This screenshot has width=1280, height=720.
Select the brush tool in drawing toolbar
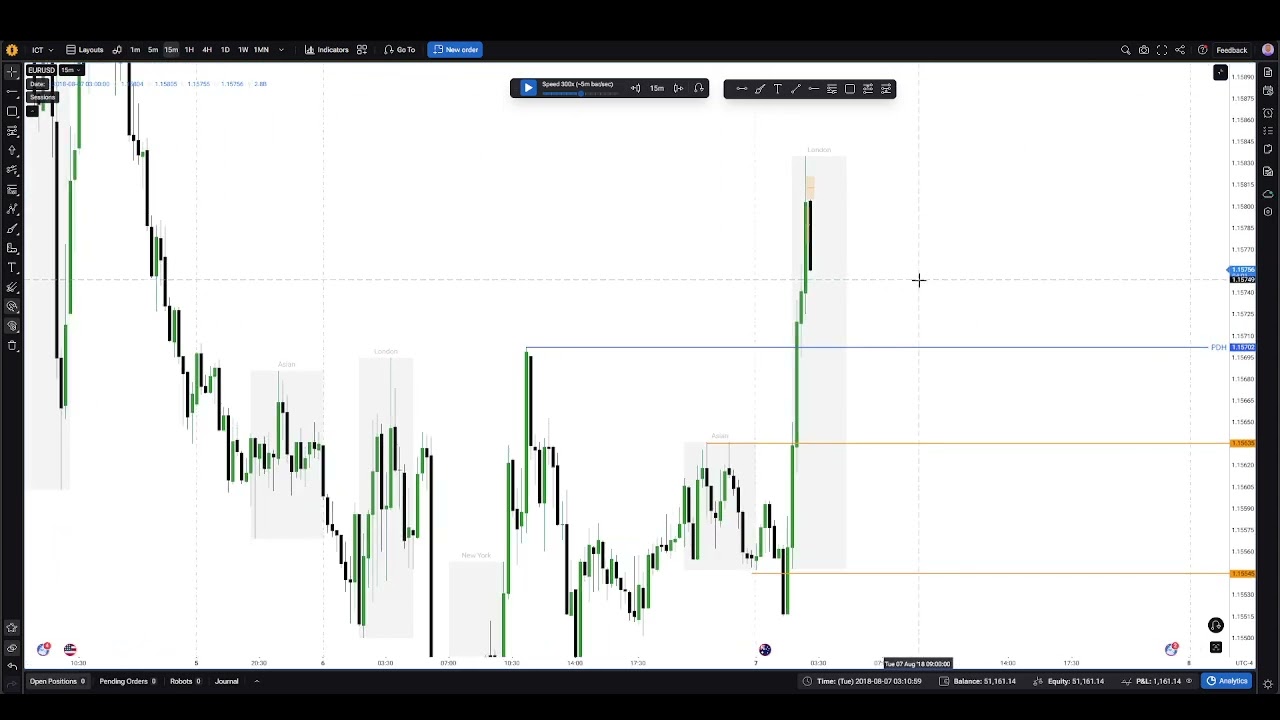(x=759, y=89)
